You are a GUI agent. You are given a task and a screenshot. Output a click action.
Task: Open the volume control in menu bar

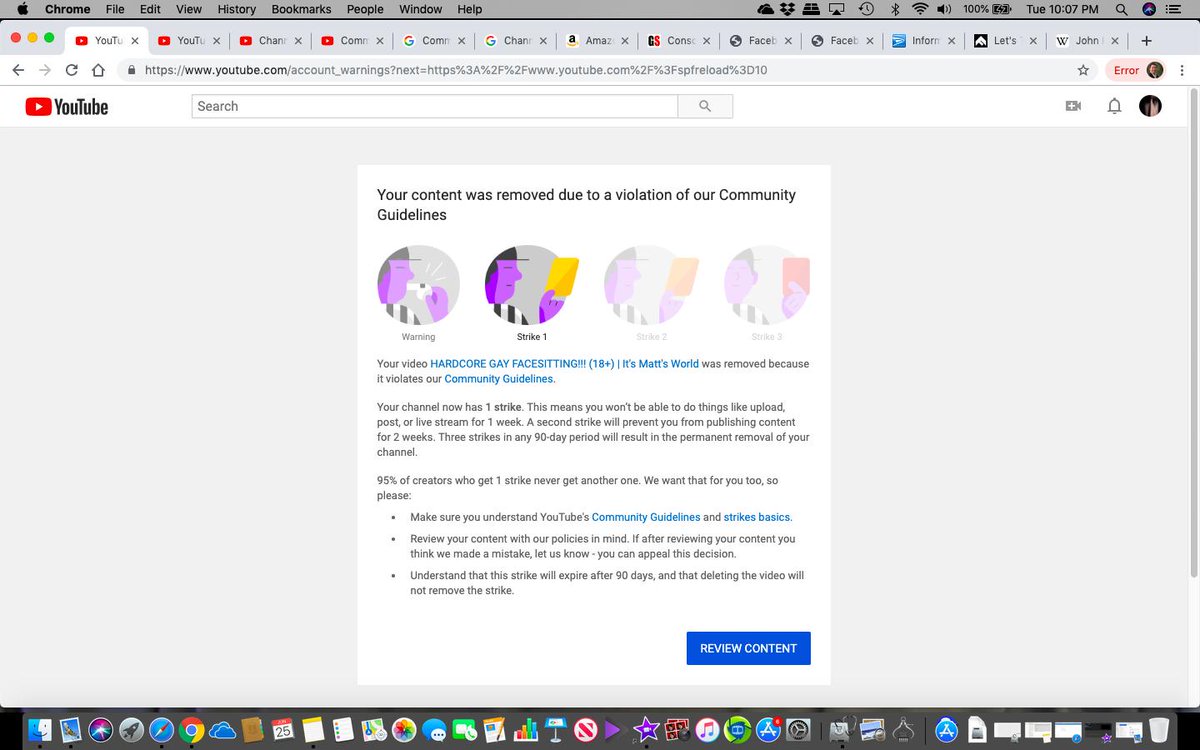point(944,9)
